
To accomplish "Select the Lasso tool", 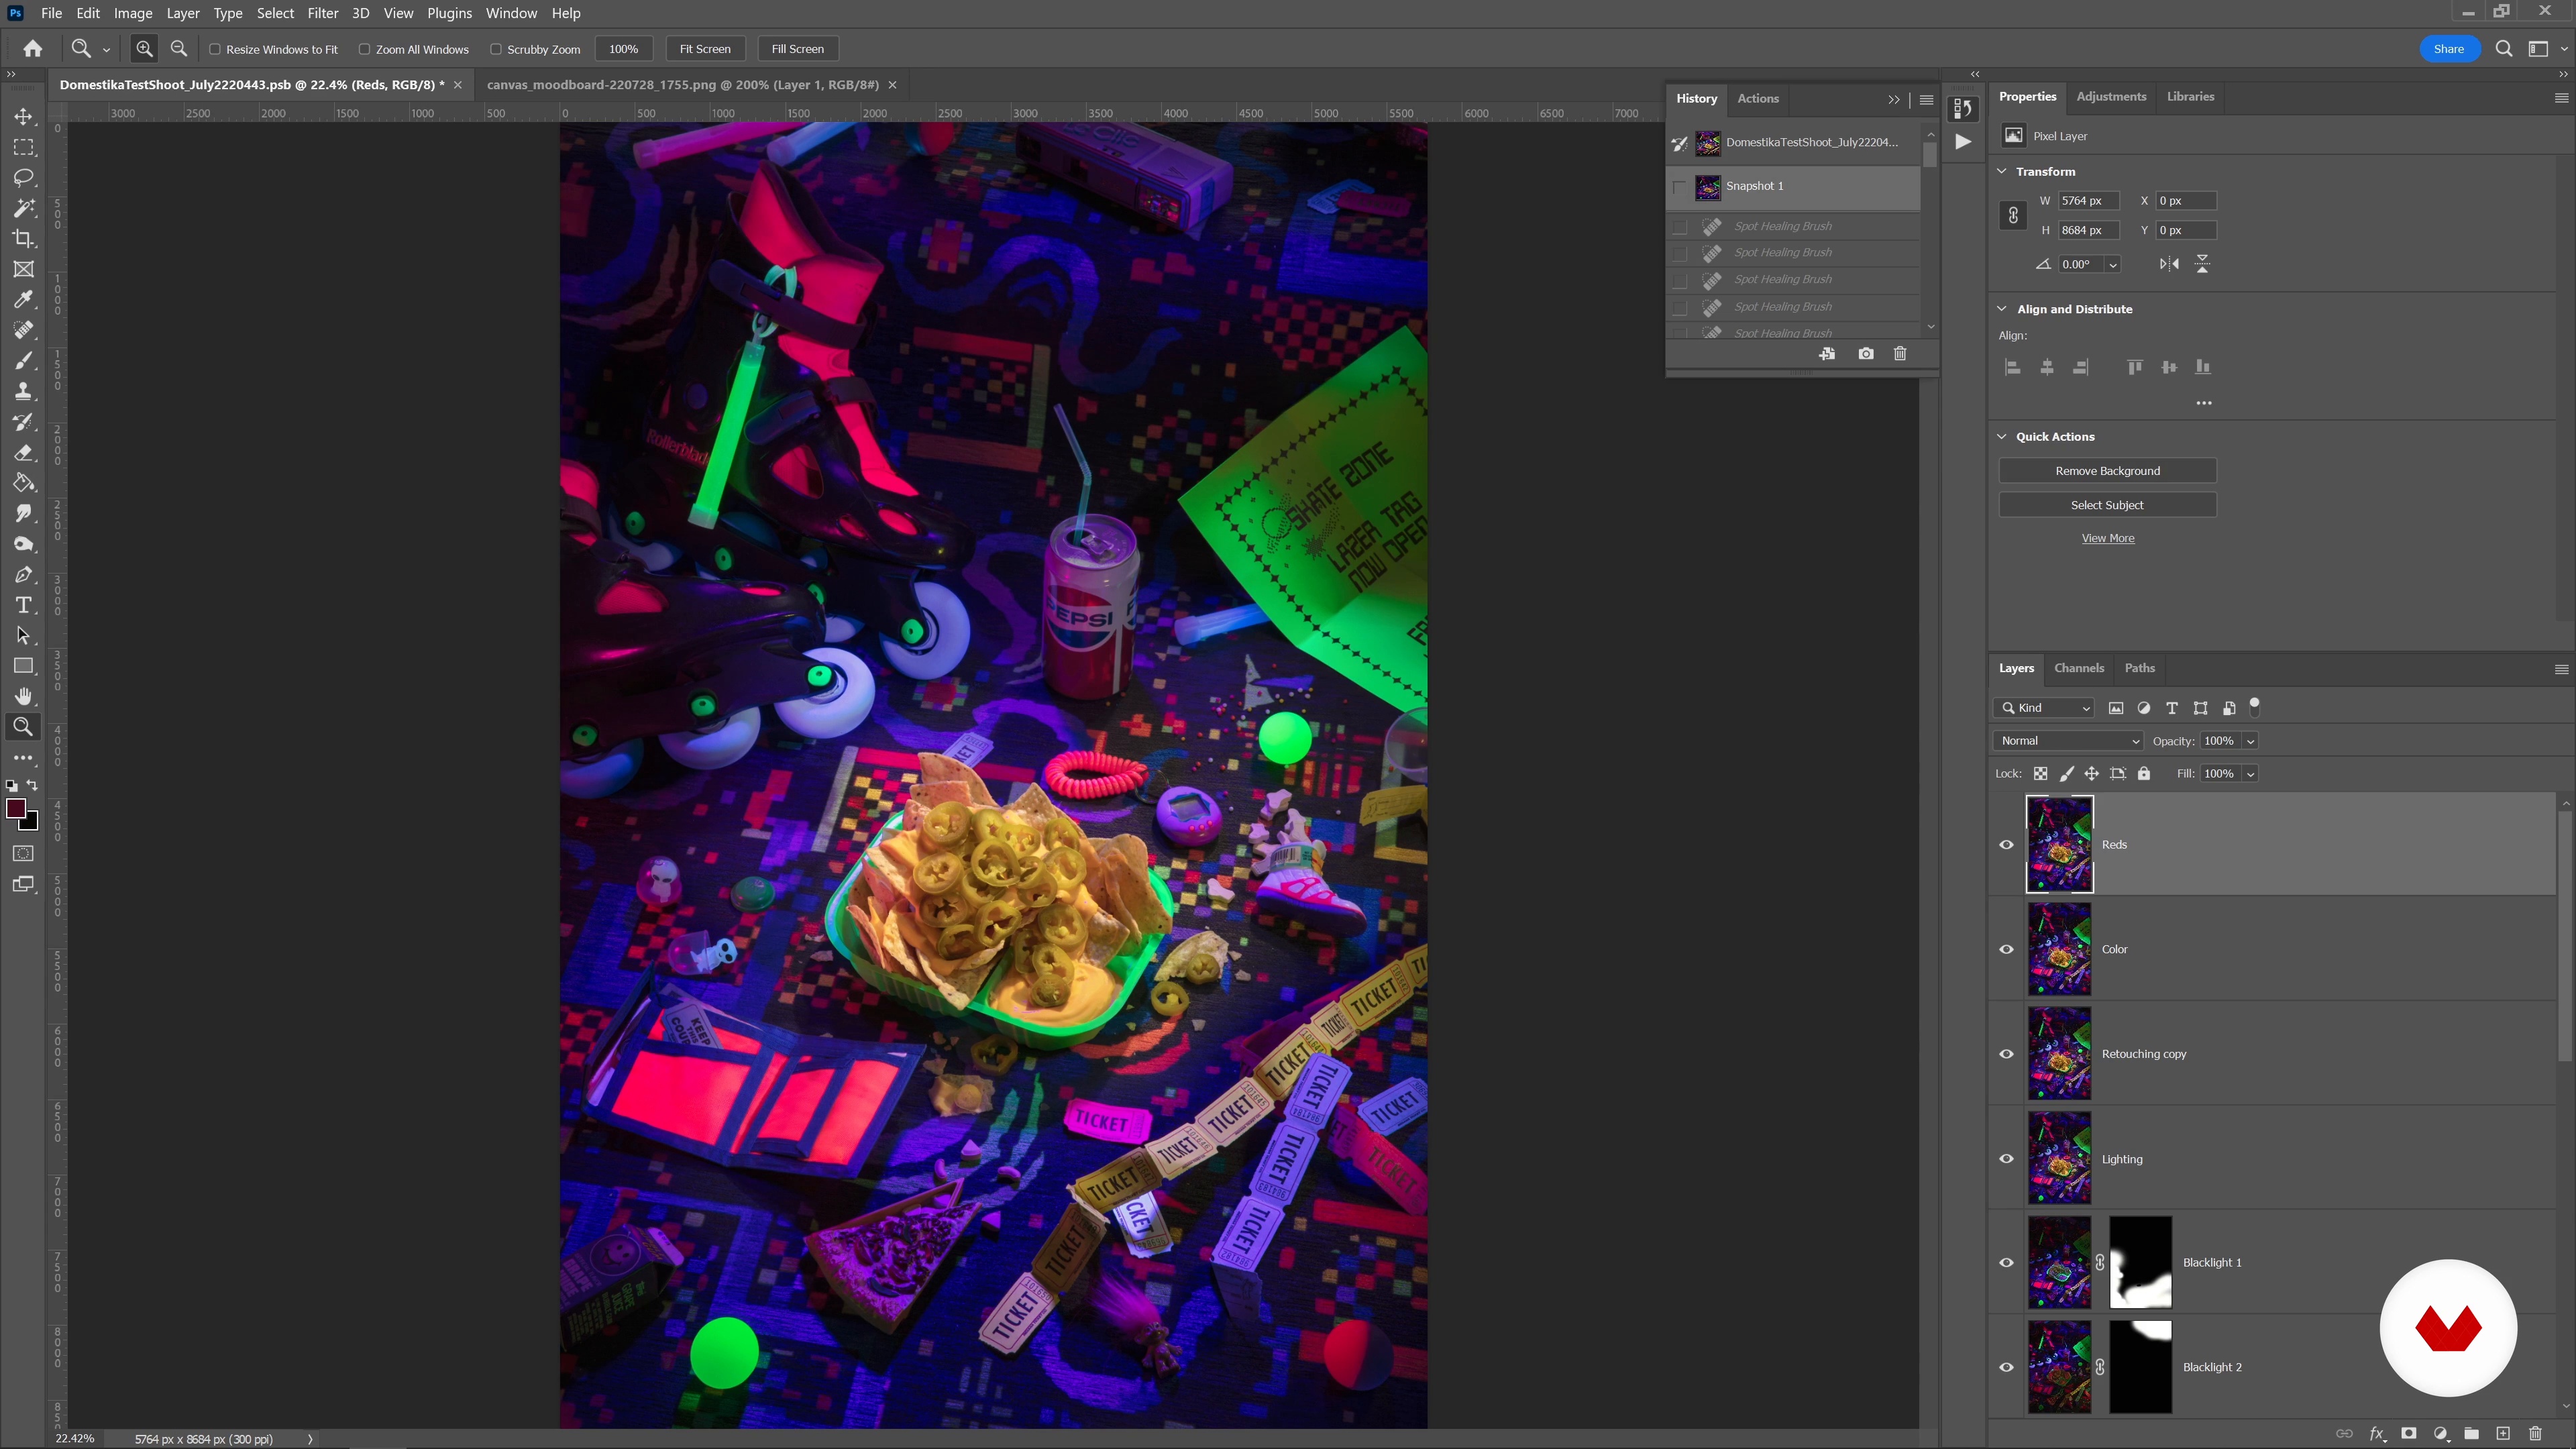I will (x=23, y=178).
